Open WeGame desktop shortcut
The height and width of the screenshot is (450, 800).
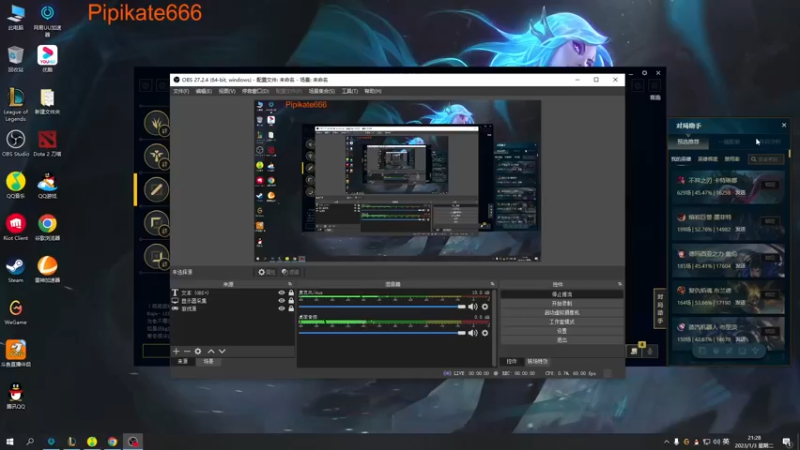click(16, 312)
